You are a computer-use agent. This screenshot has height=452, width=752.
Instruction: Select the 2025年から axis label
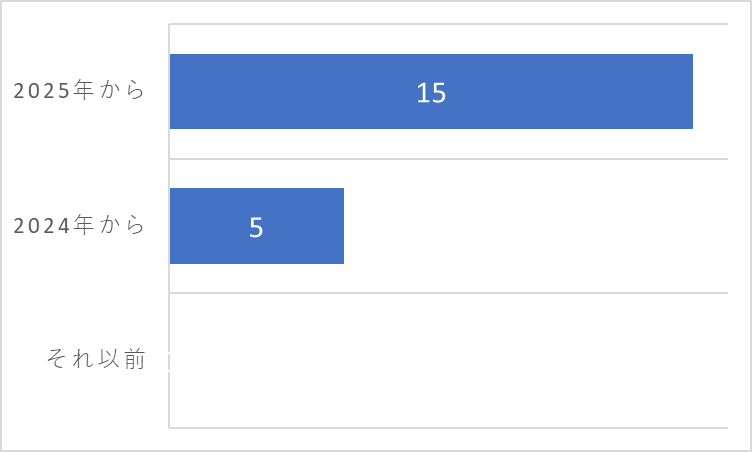coord(79,90)
